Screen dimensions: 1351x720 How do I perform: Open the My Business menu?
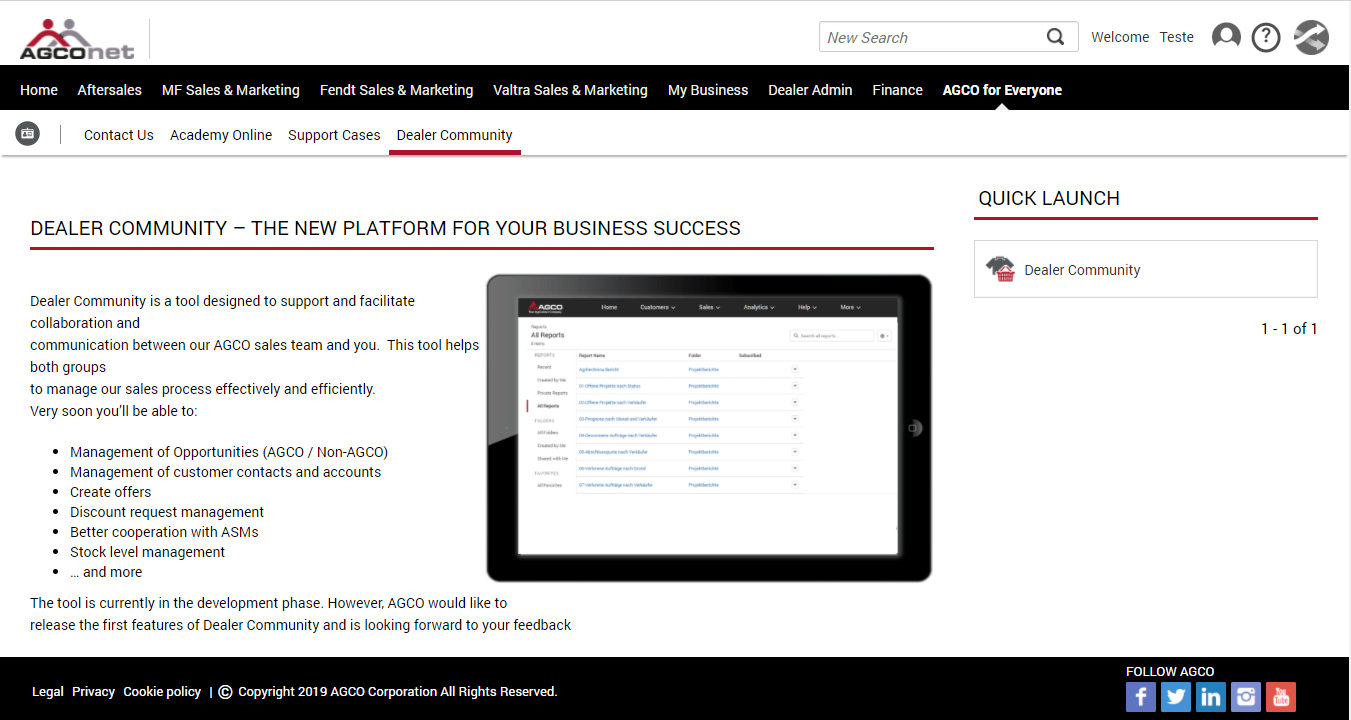(x=708, y=90)
